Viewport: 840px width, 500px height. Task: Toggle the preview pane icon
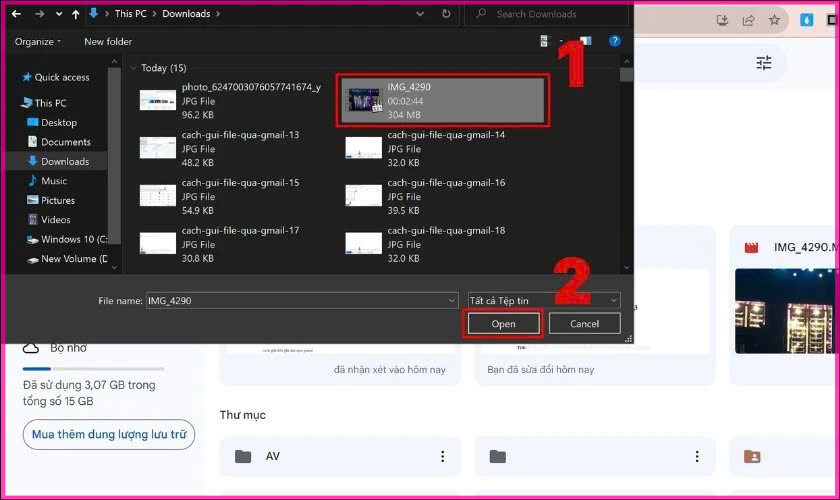[x=585, y=41]
